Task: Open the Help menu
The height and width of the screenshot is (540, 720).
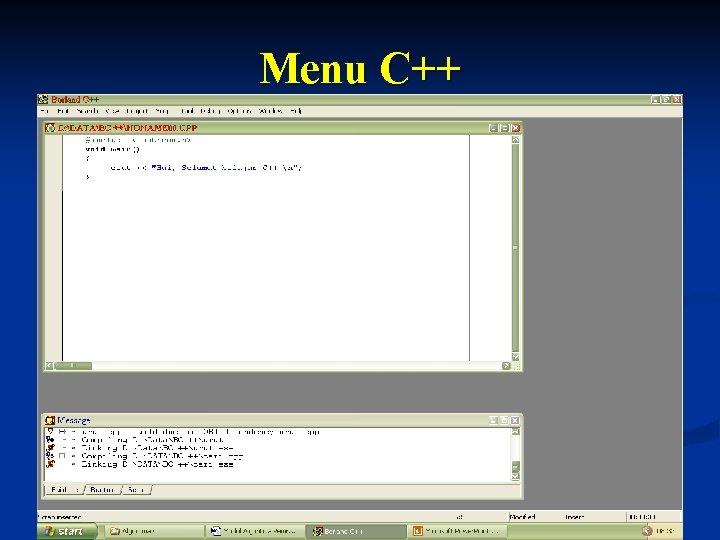Action: click(296, 111)
